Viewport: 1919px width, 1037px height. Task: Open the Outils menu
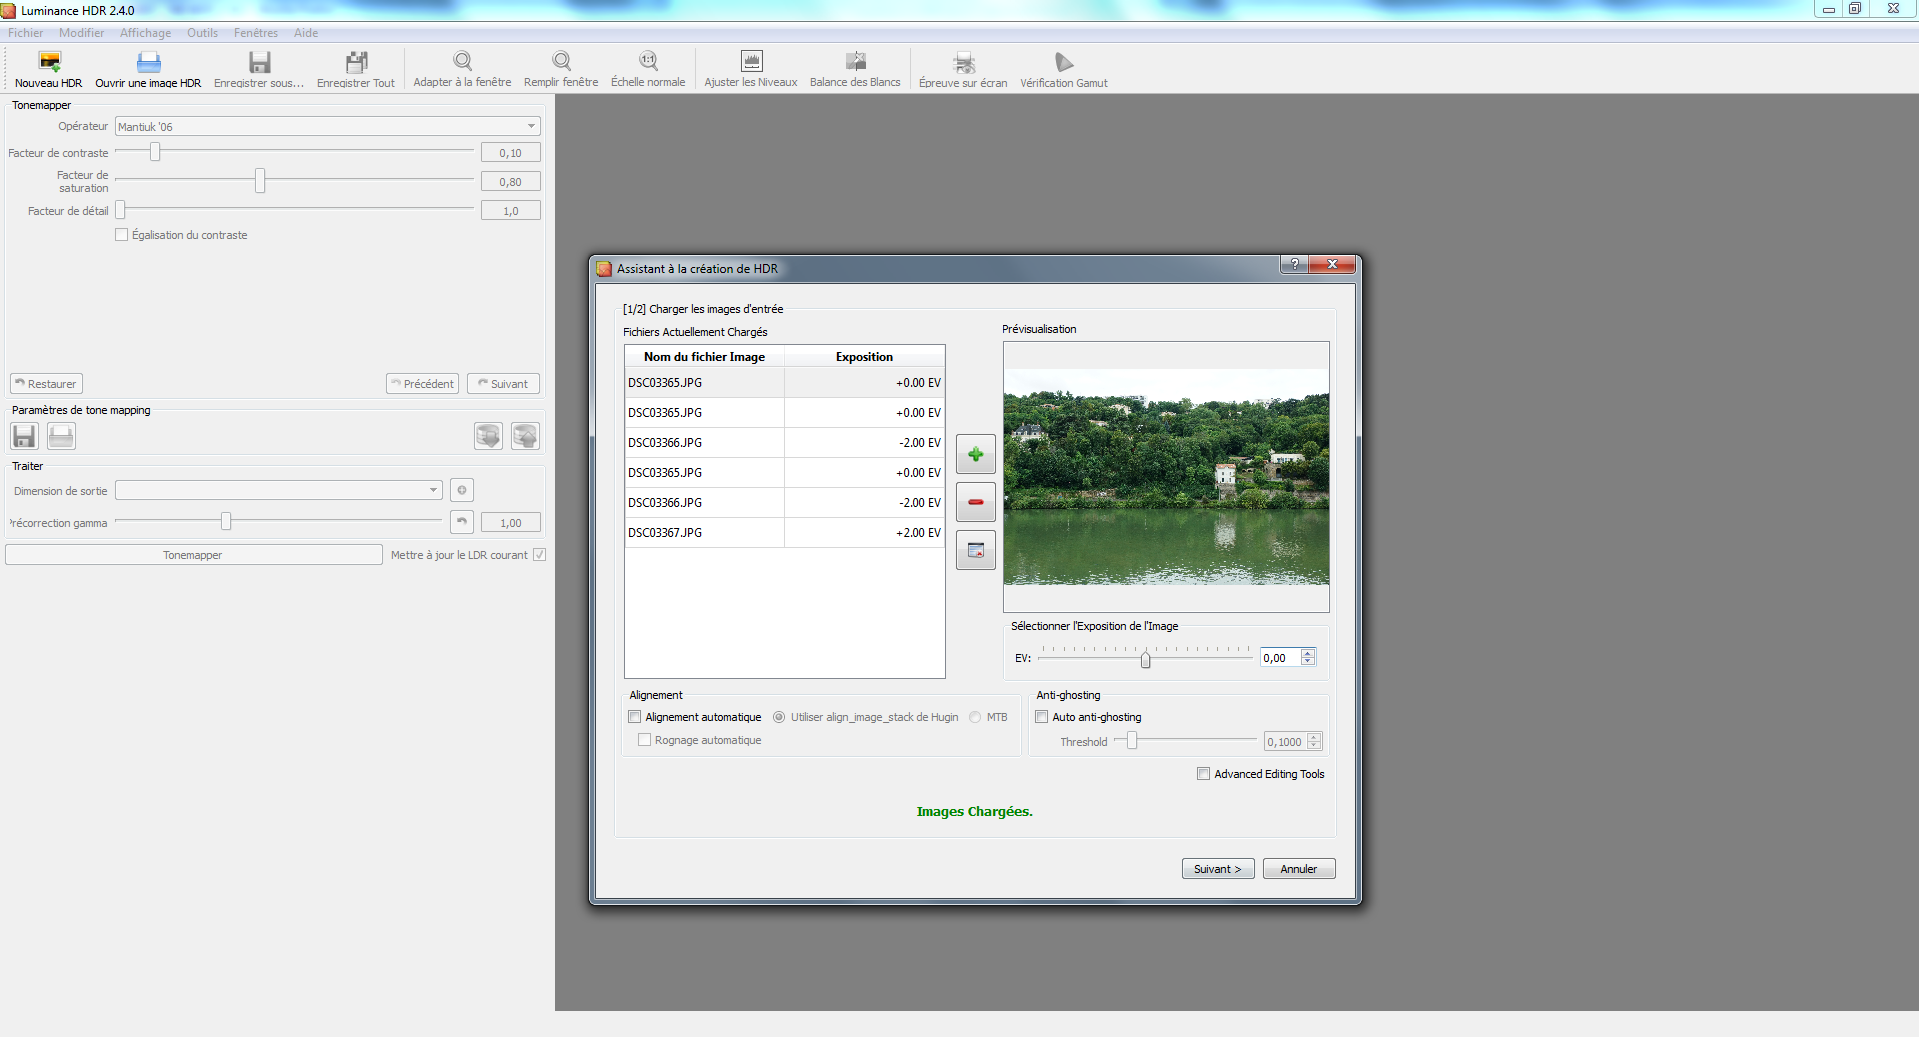(x=202, y=33)
